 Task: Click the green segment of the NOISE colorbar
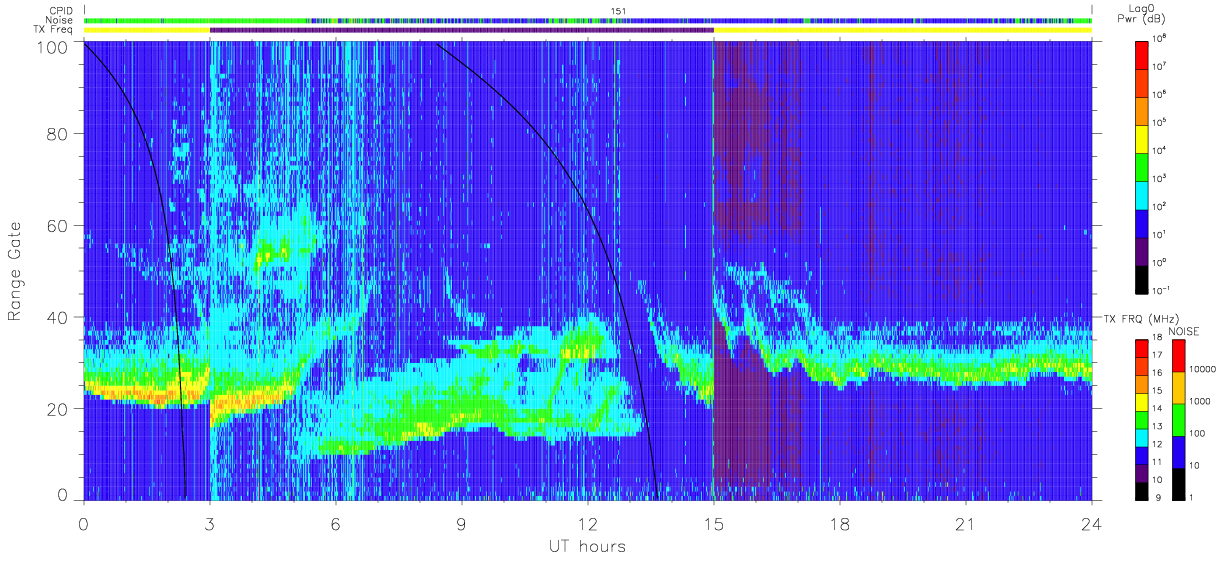pos(1178,420)
